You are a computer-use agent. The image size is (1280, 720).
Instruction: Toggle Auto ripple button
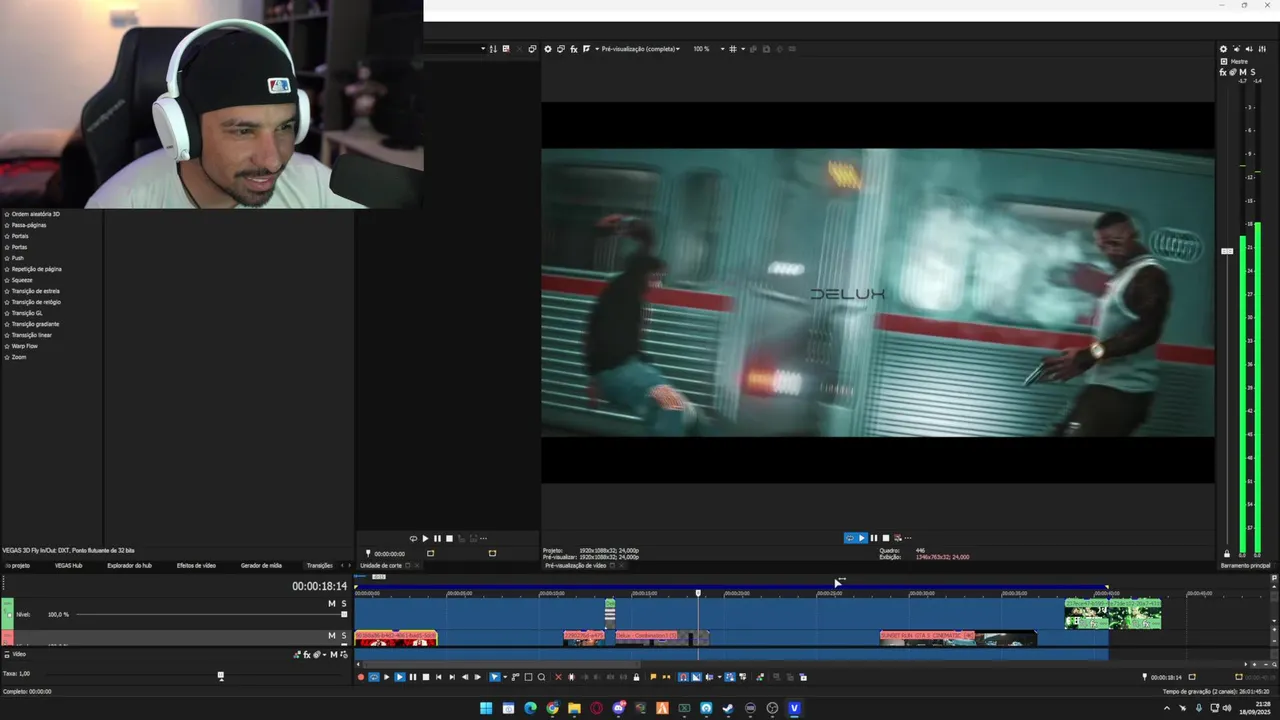[x=709, y=677]
